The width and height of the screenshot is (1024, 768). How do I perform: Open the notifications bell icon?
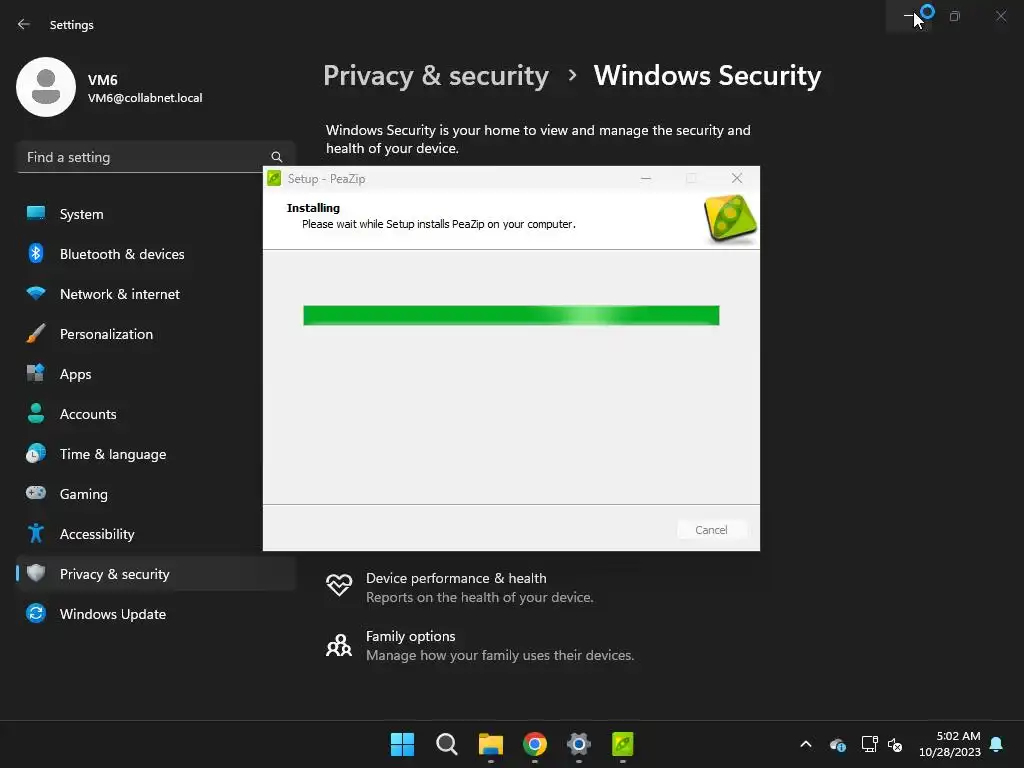click(x=996, y=744)
